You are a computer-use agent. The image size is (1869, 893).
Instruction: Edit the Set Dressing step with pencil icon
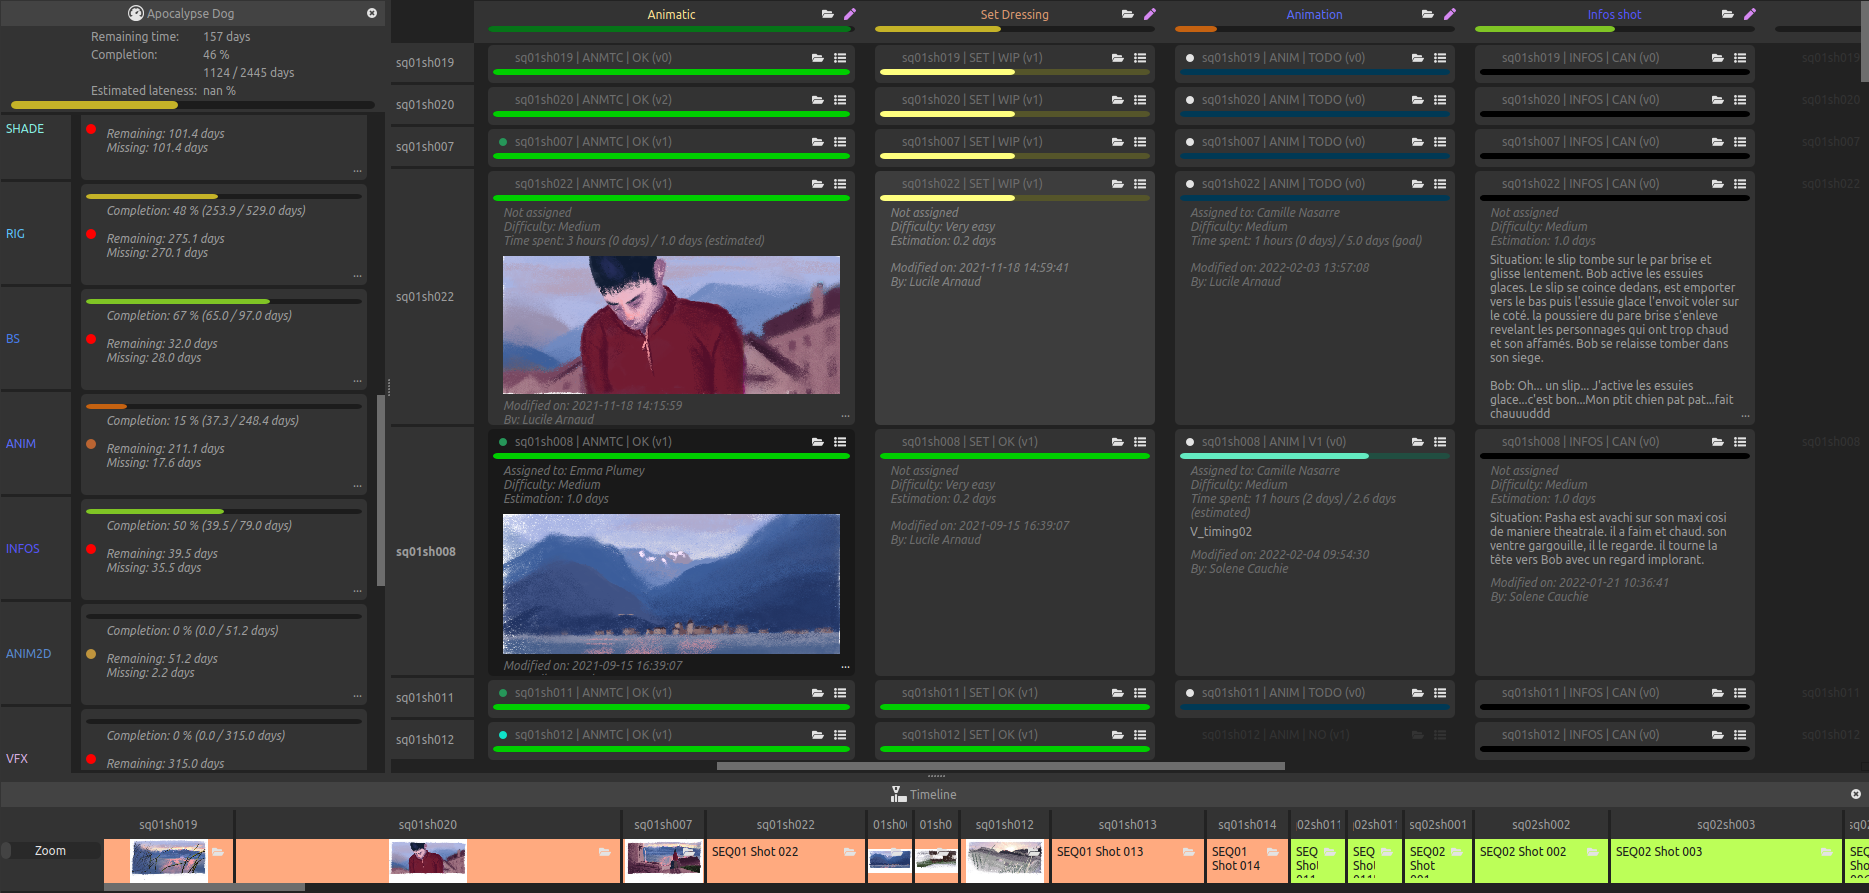coord(1150,14)
